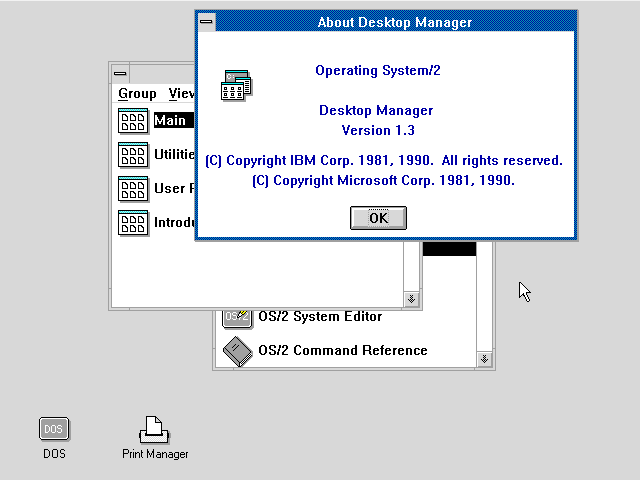
Task: Open Desktop Manager window system menu box
Action: pos(120,73)
